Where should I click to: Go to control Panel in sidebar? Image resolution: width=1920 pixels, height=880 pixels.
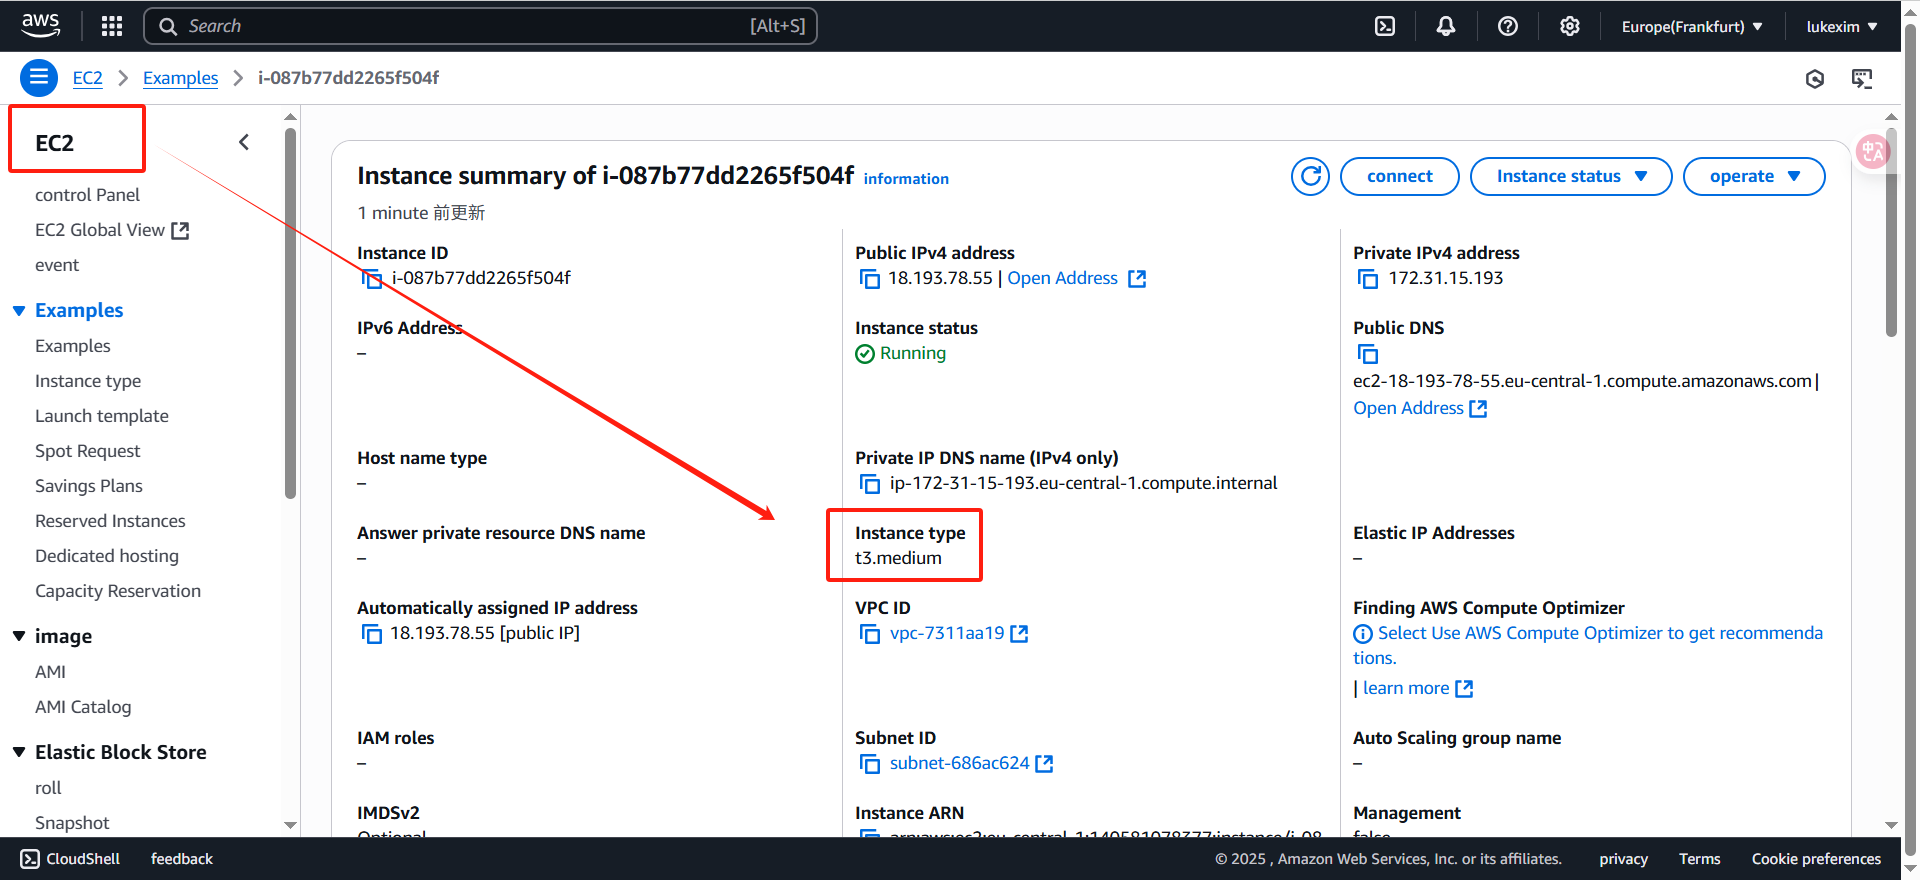click(x=87, y=195)
